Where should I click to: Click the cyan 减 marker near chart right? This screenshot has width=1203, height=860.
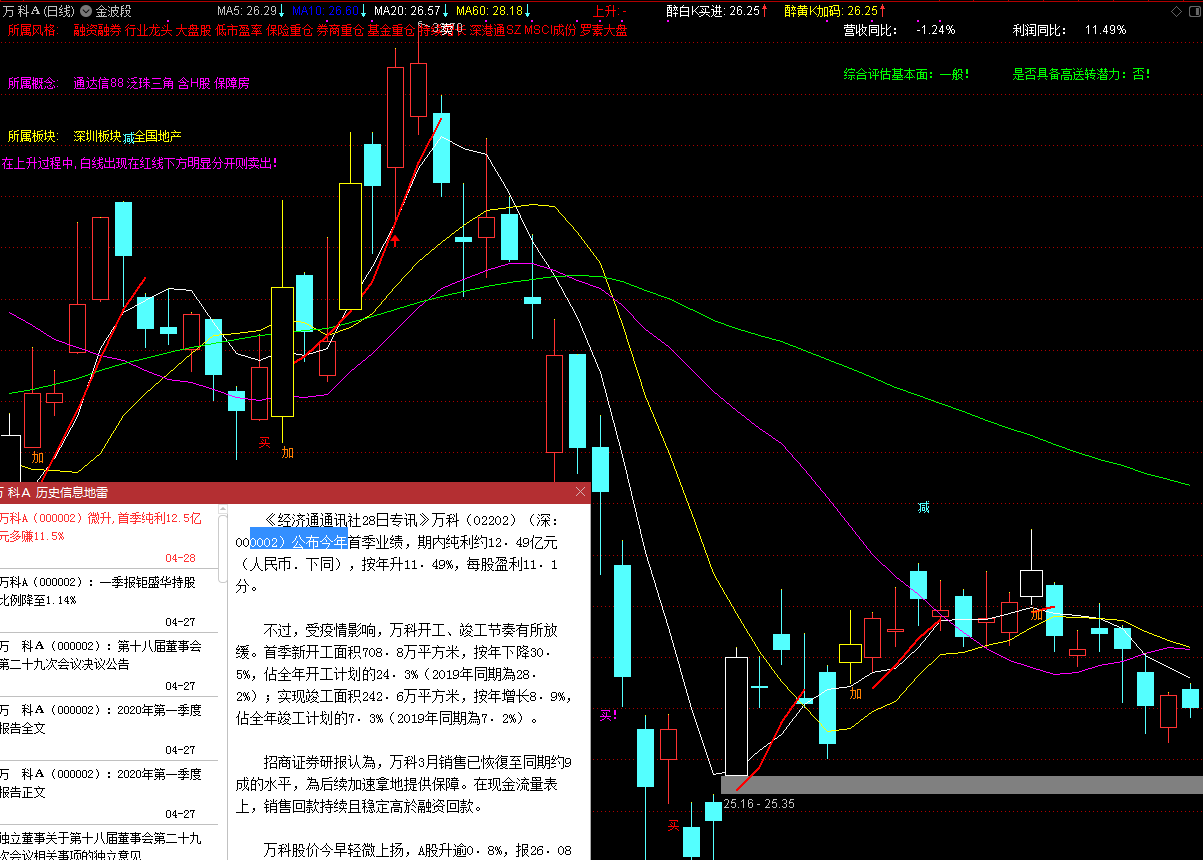pyautogui.click(x=924, y=508)
